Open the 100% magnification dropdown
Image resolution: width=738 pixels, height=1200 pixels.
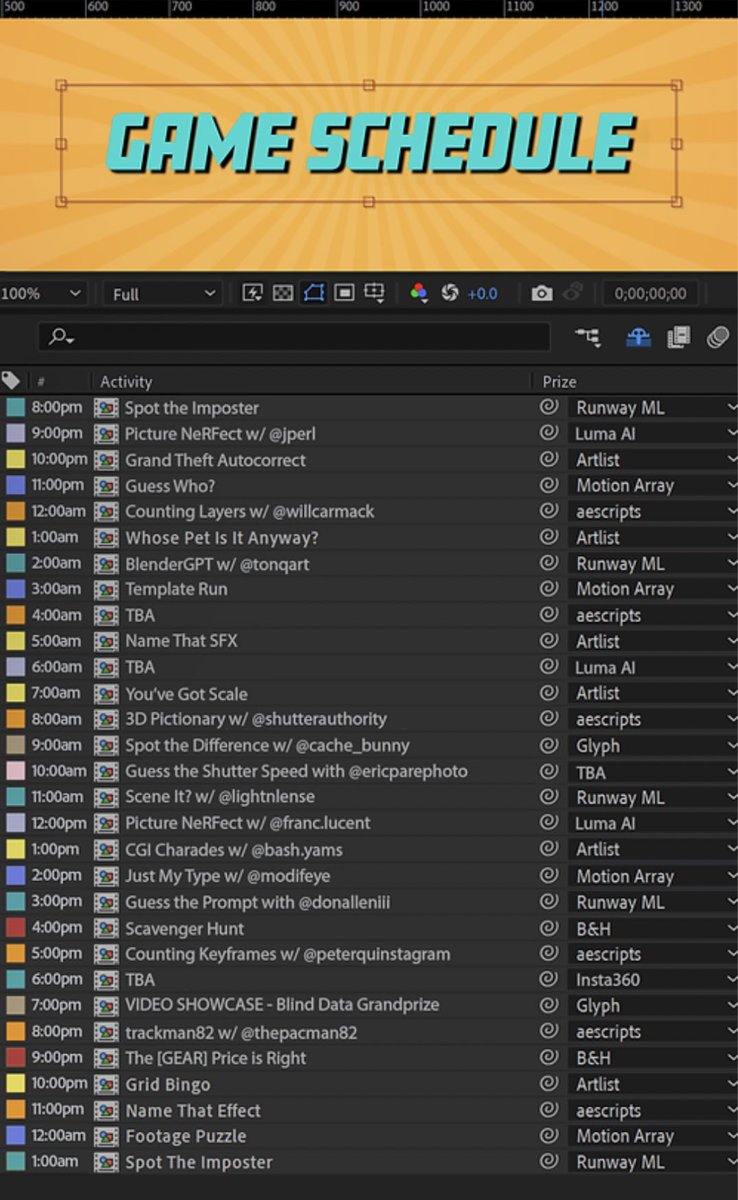coord(41,294)
